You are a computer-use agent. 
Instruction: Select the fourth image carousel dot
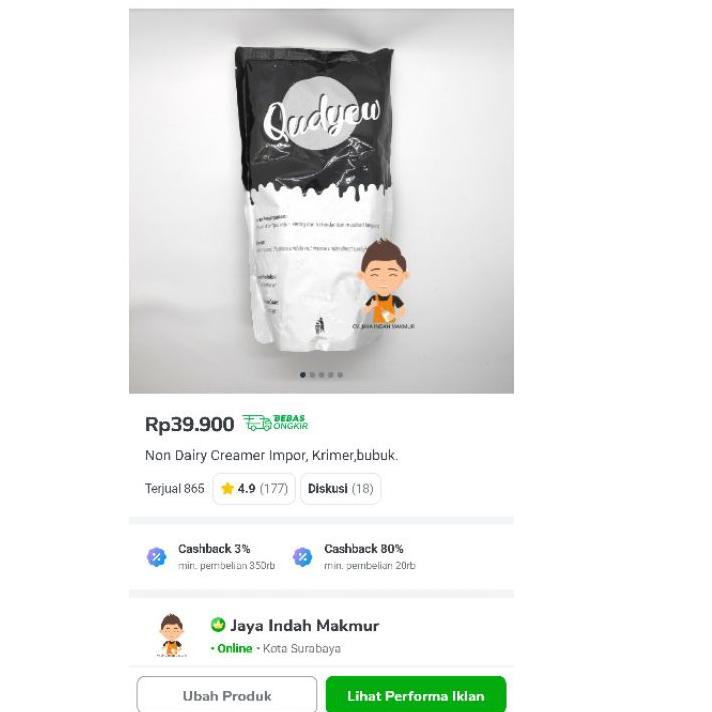pos(331,375)
